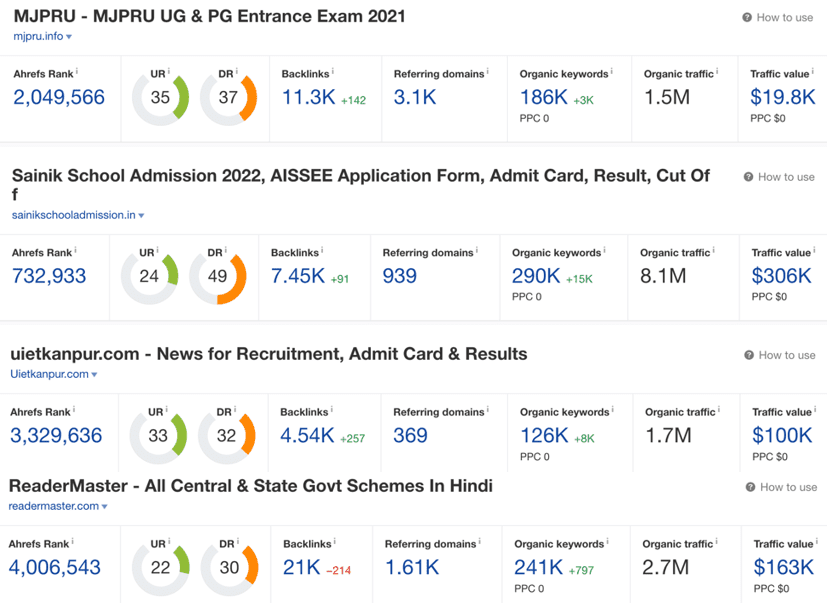Open ReaderMaster's $163K traffic value
Image resolution: width=831 pixels, height=606 pixels.
783,568
